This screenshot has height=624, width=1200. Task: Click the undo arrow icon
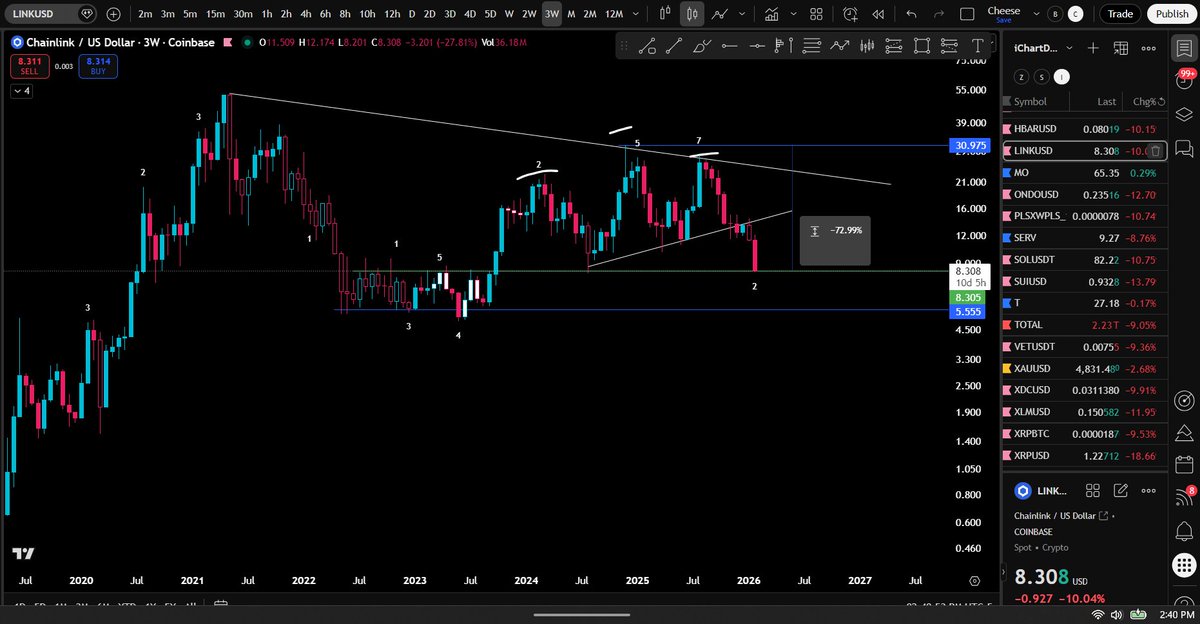click(911, 14)
